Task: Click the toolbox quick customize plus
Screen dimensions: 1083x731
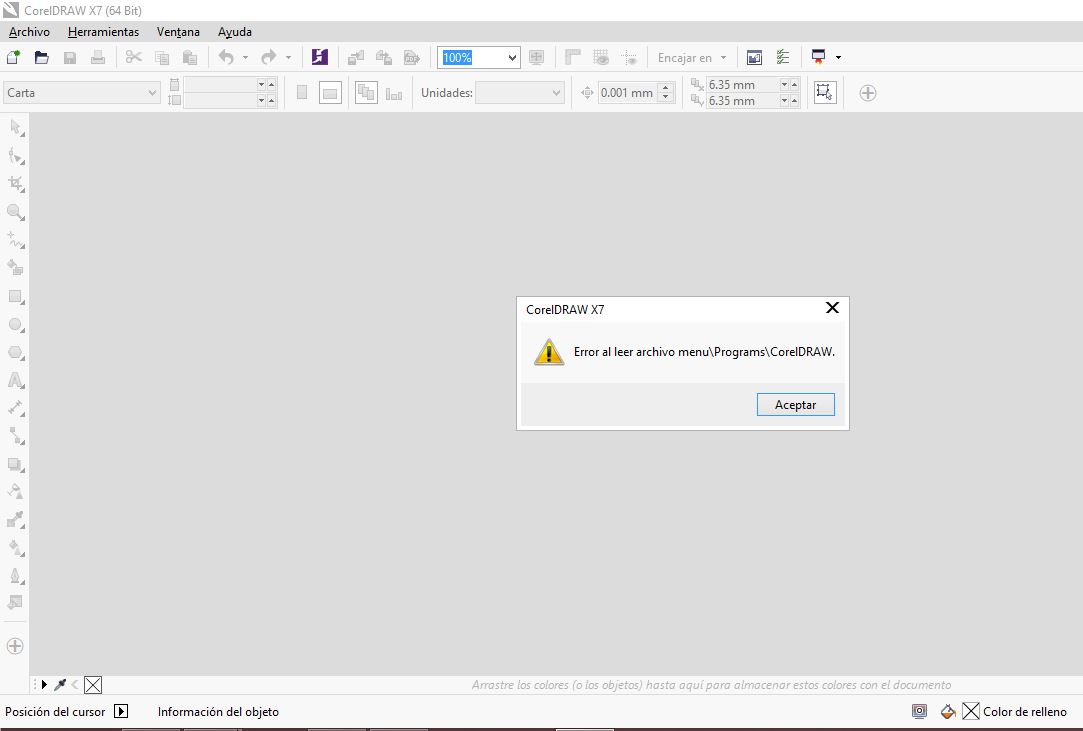Action: 15,646
